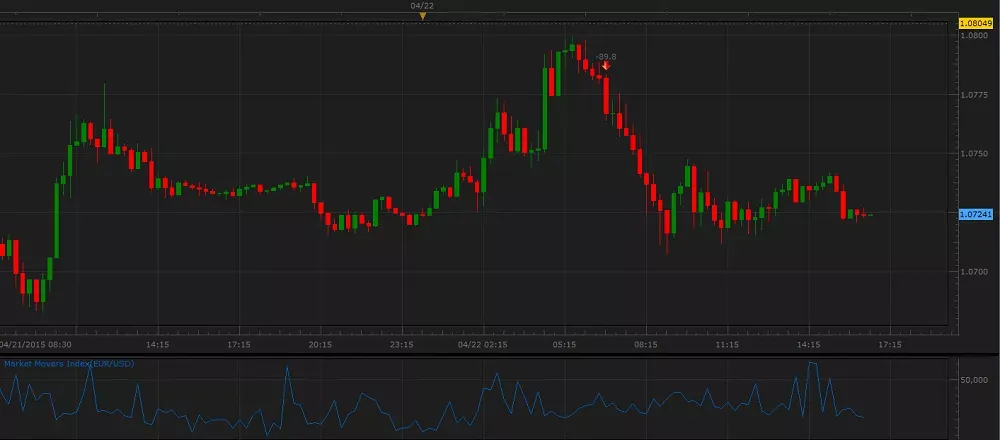This screenshot has width=1000, height=440.
Task: Click the 08:15 time axis label
Action: pyautogui.click(x=646, y=344)
